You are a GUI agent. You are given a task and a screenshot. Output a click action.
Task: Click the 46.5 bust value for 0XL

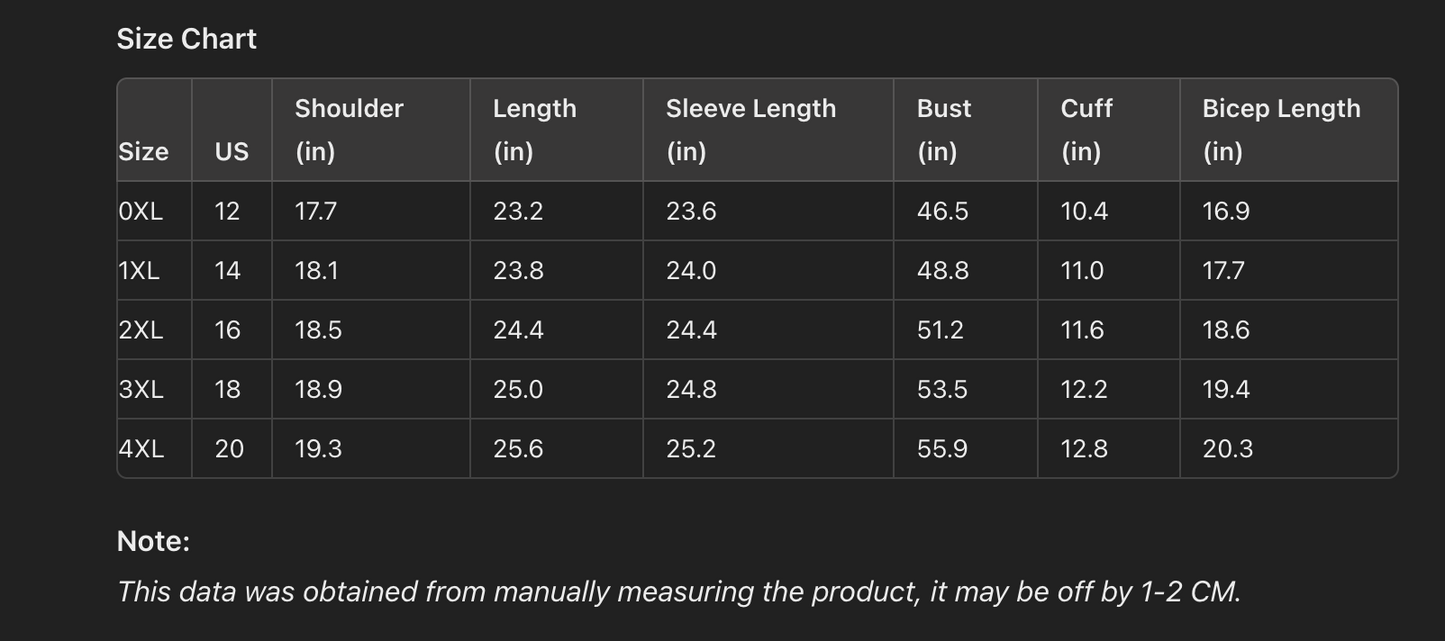pyautogui.click(x=942, y=211)
